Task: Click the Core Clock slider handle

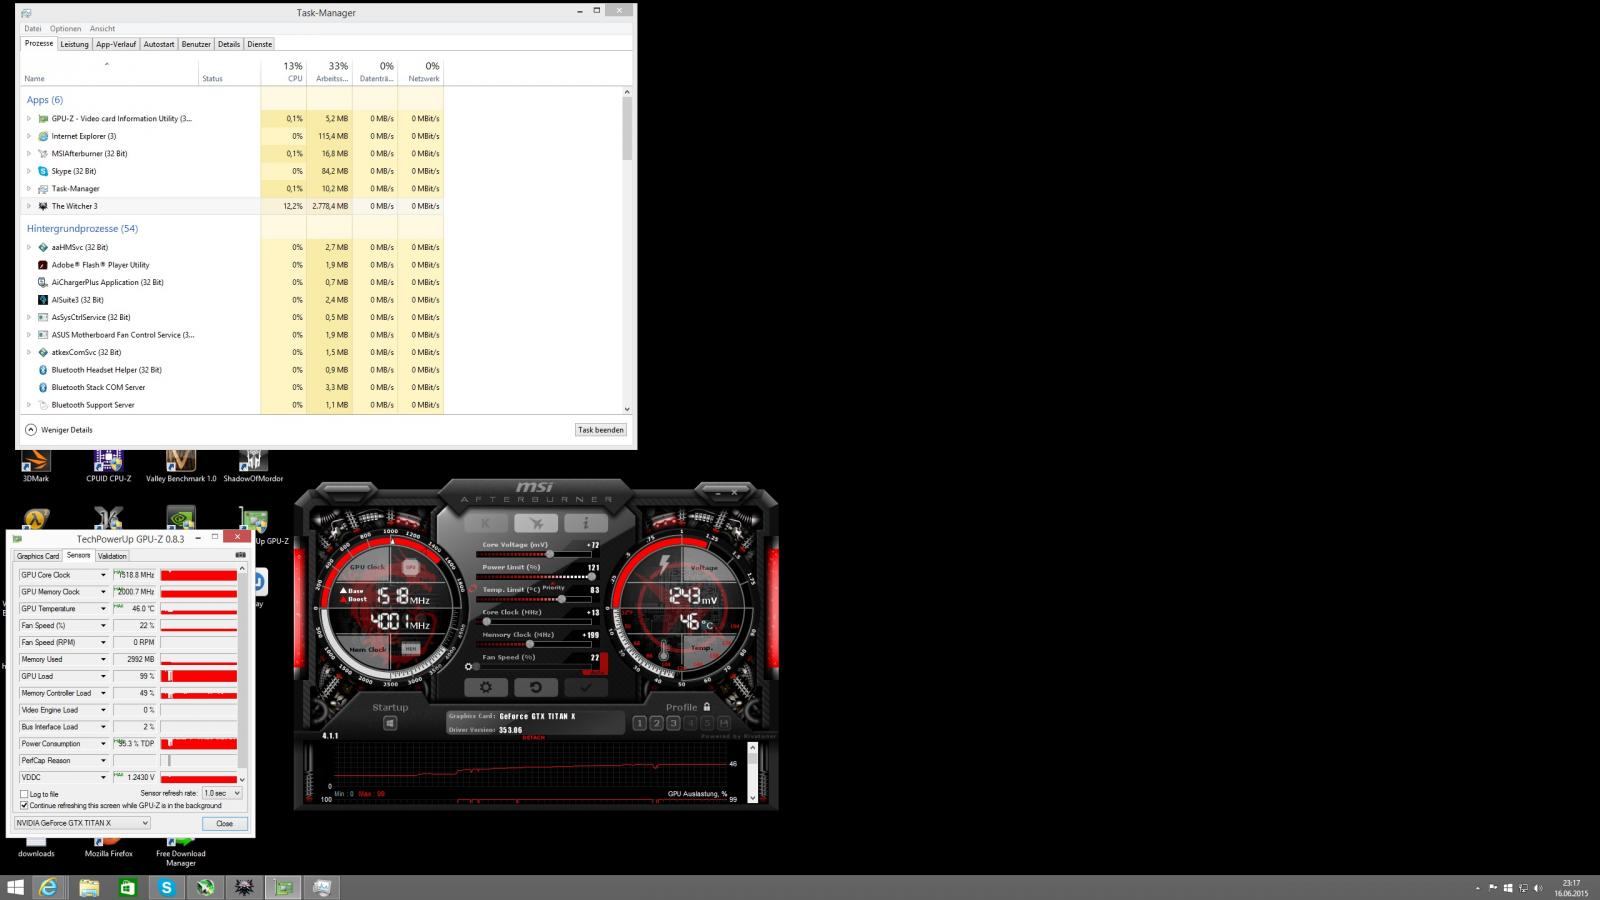Action: coord(487,622)
